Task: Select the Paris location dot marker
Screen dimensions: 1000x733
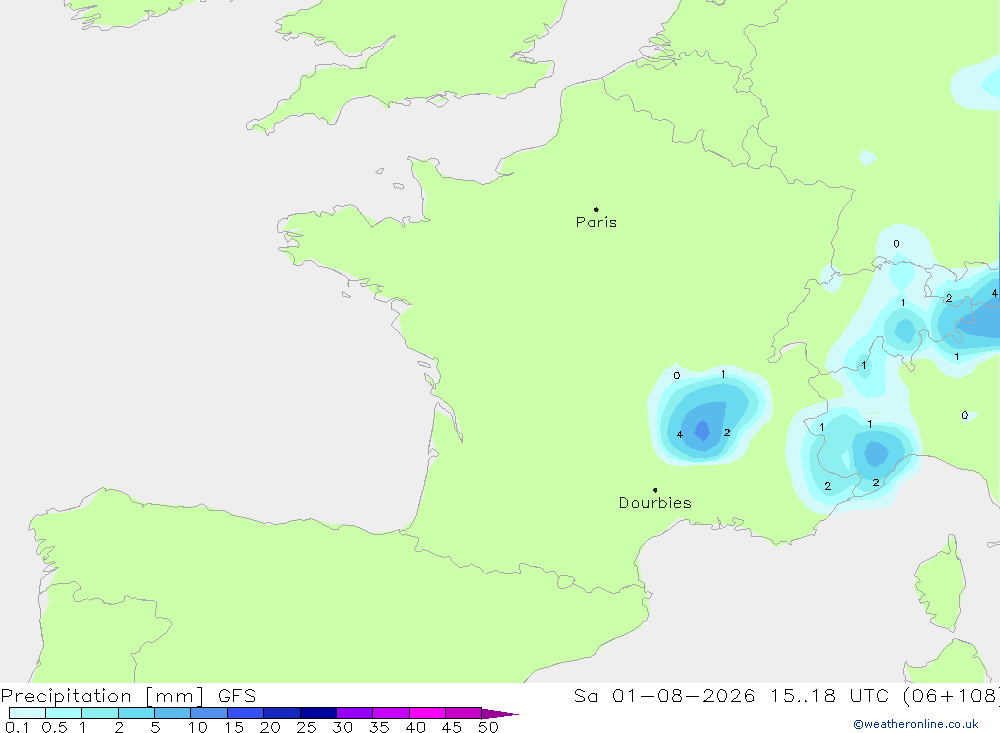Action: (x=596, y=209)
